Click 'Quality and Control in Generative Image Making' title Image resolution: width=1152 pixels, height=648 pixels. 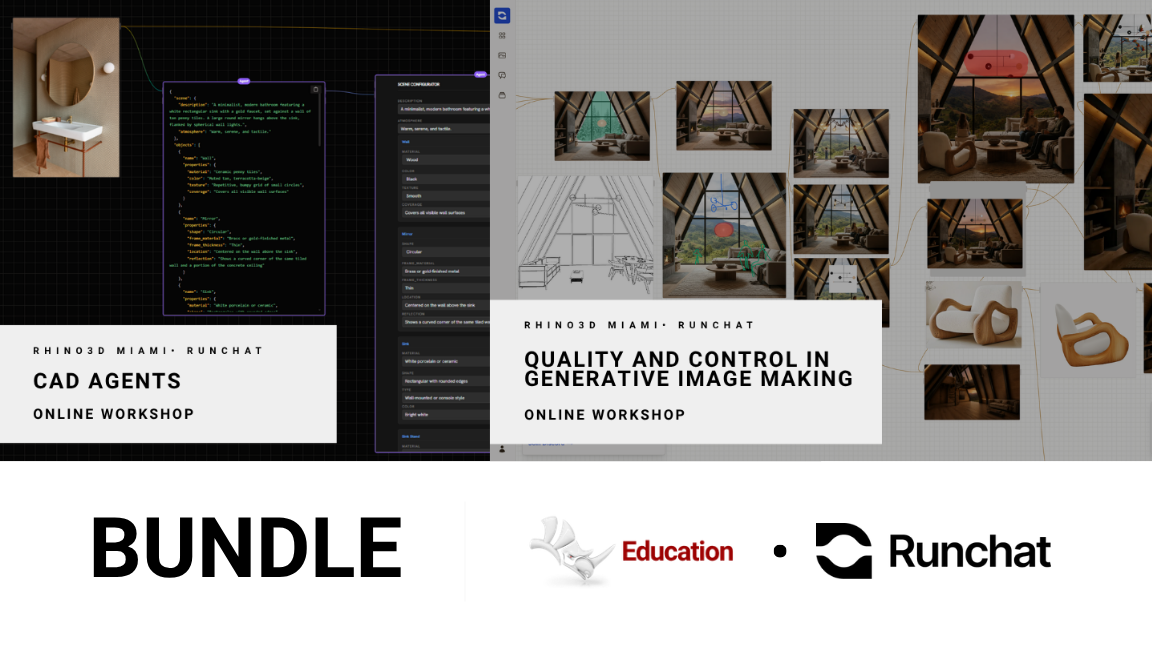pos(688,369)
